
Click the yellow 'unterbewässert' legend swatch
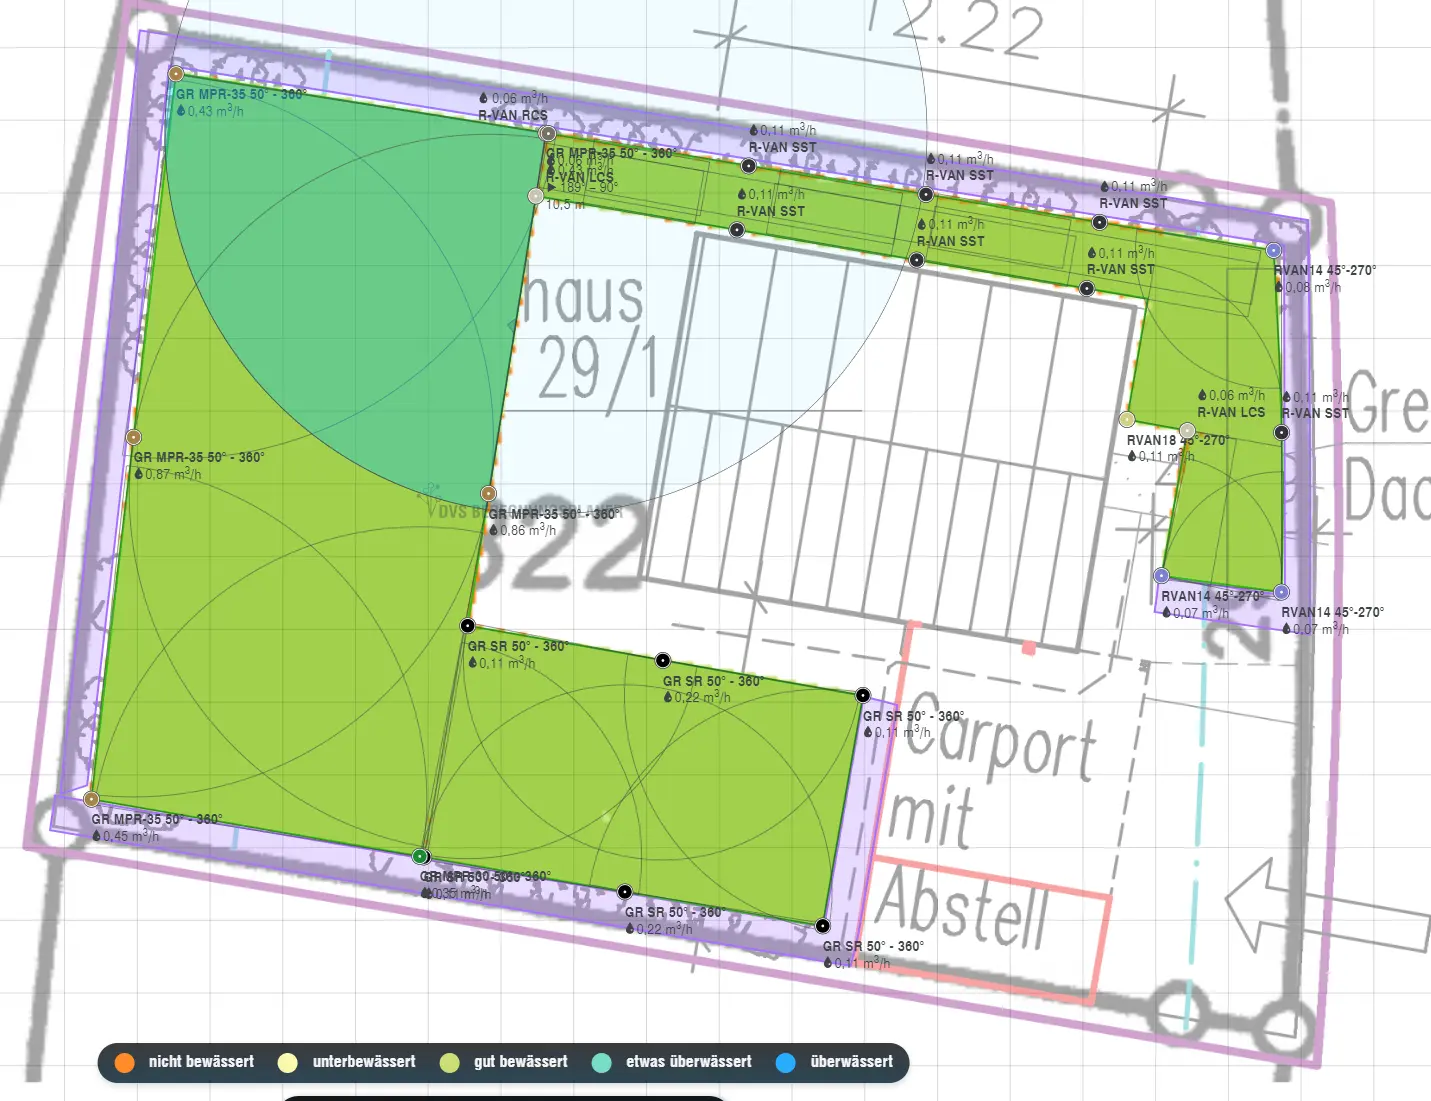(x=288, y=1062)
